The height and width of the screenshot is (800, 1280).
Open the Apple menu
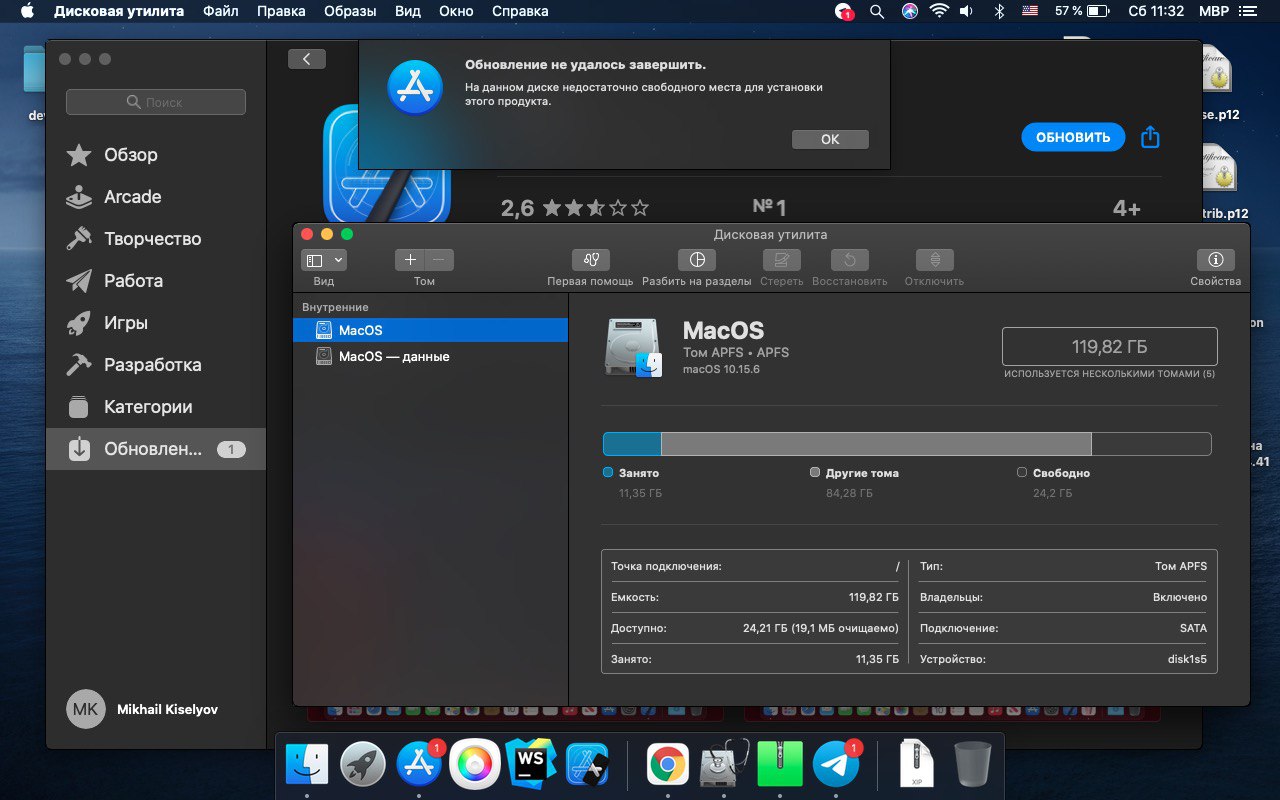(x=27, y=11)
